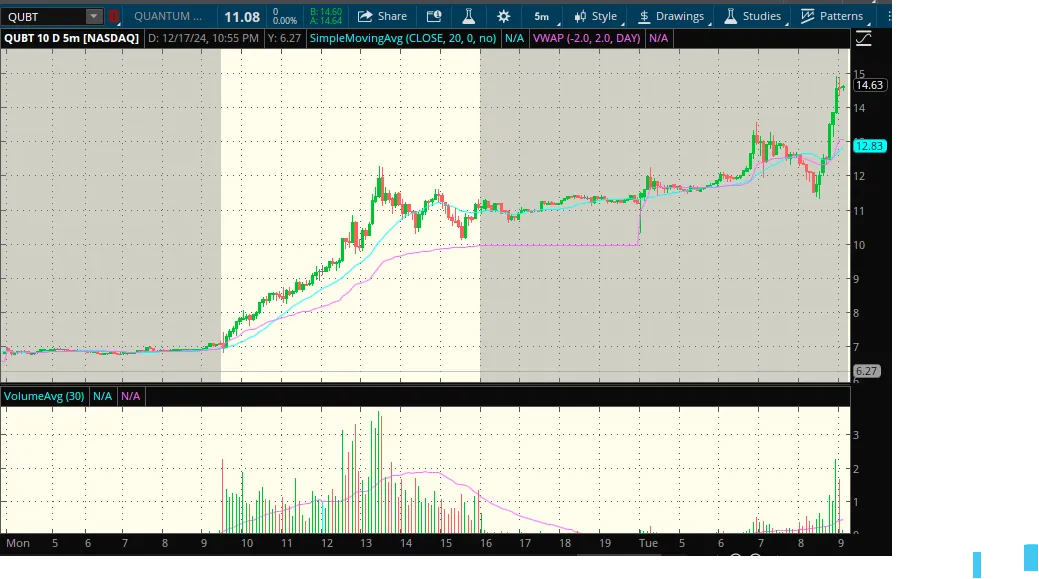Open the Patterns menu
This screenshot has width=1039, height=579.
point(832,16)
